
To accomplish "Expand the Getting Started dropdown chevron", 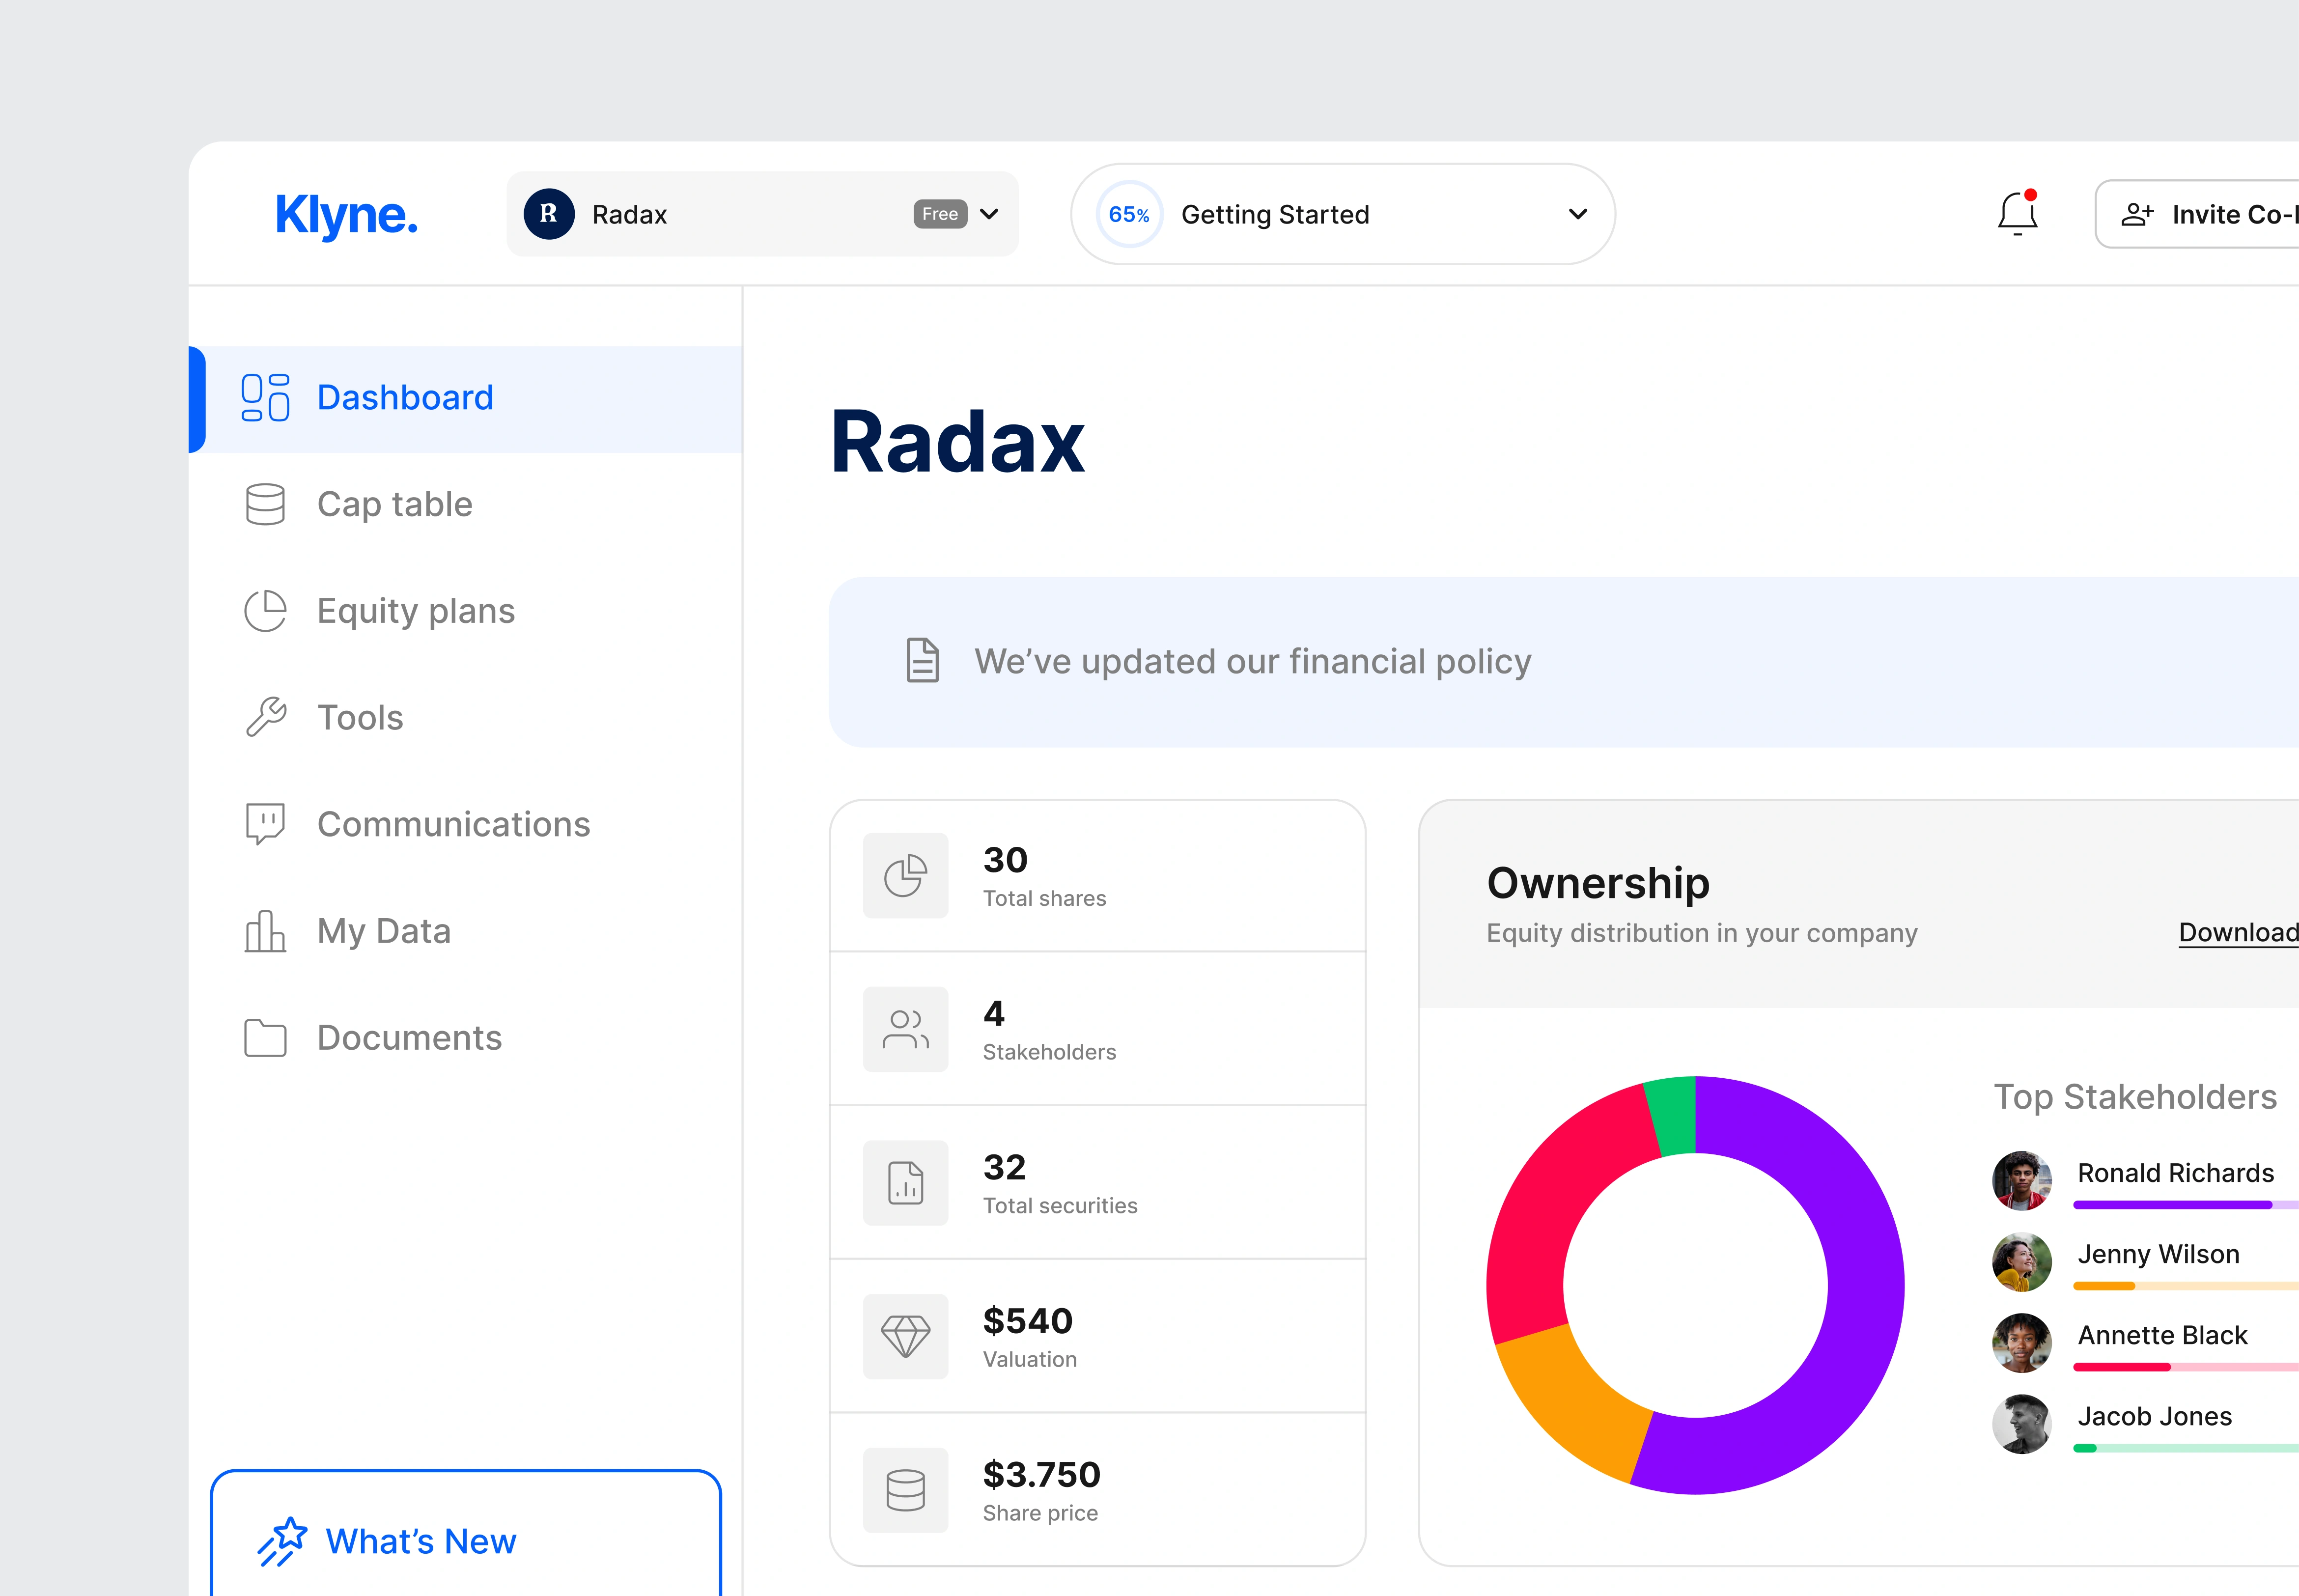I will point(1578,214).
